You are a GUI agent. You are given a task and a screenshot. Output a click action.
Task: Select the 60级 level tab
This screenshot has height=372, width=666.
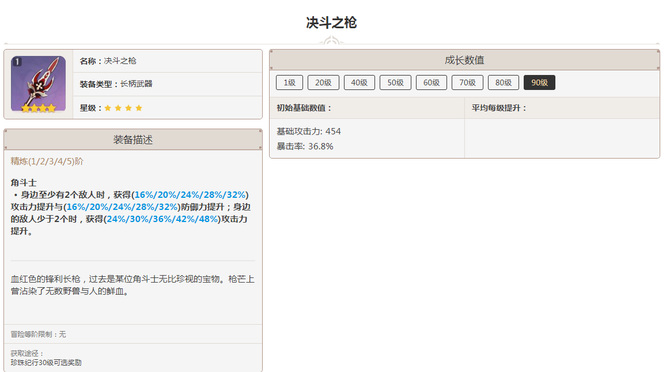pos(431,82)
